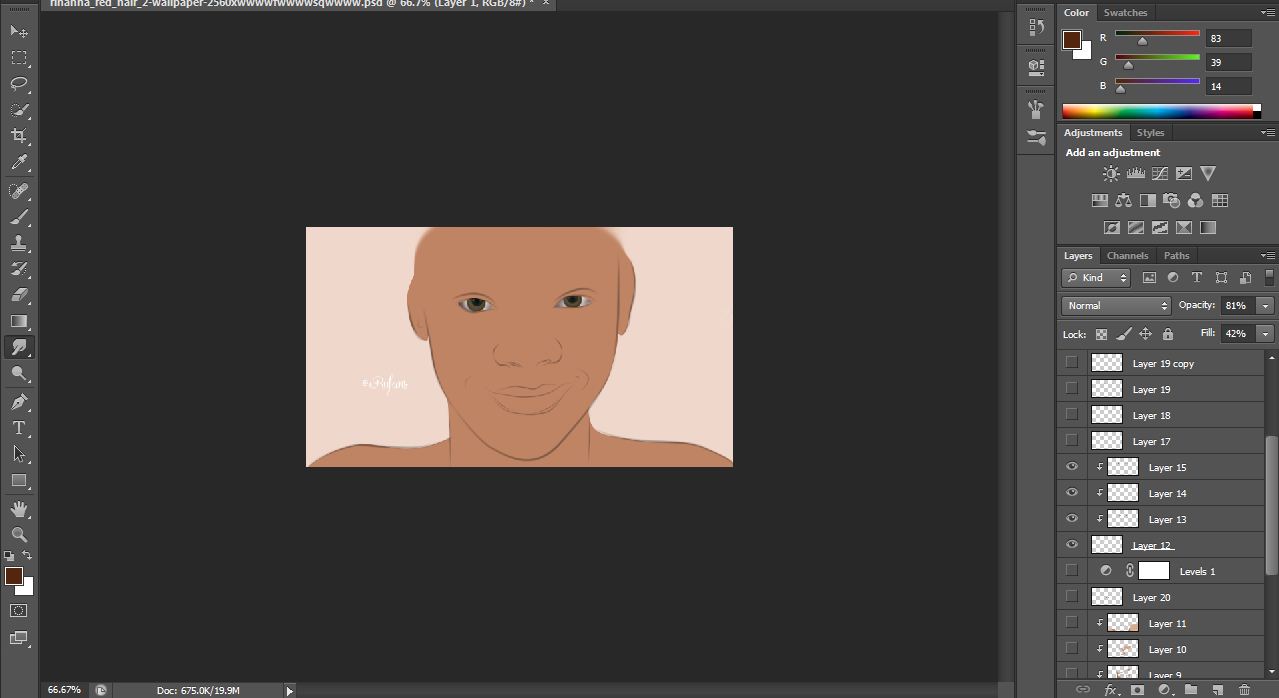Click the foreground color swatch in toolbar

tap(14, 576)
